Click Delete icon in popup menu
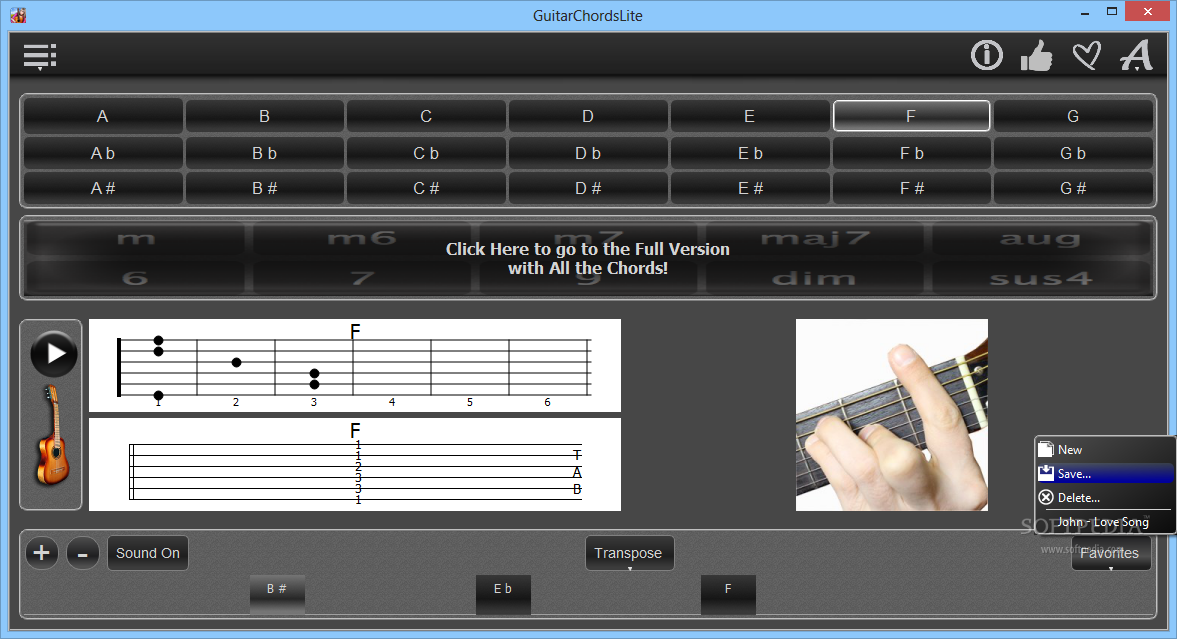This screenshot has width=1177, height=639. point(1046,498)
